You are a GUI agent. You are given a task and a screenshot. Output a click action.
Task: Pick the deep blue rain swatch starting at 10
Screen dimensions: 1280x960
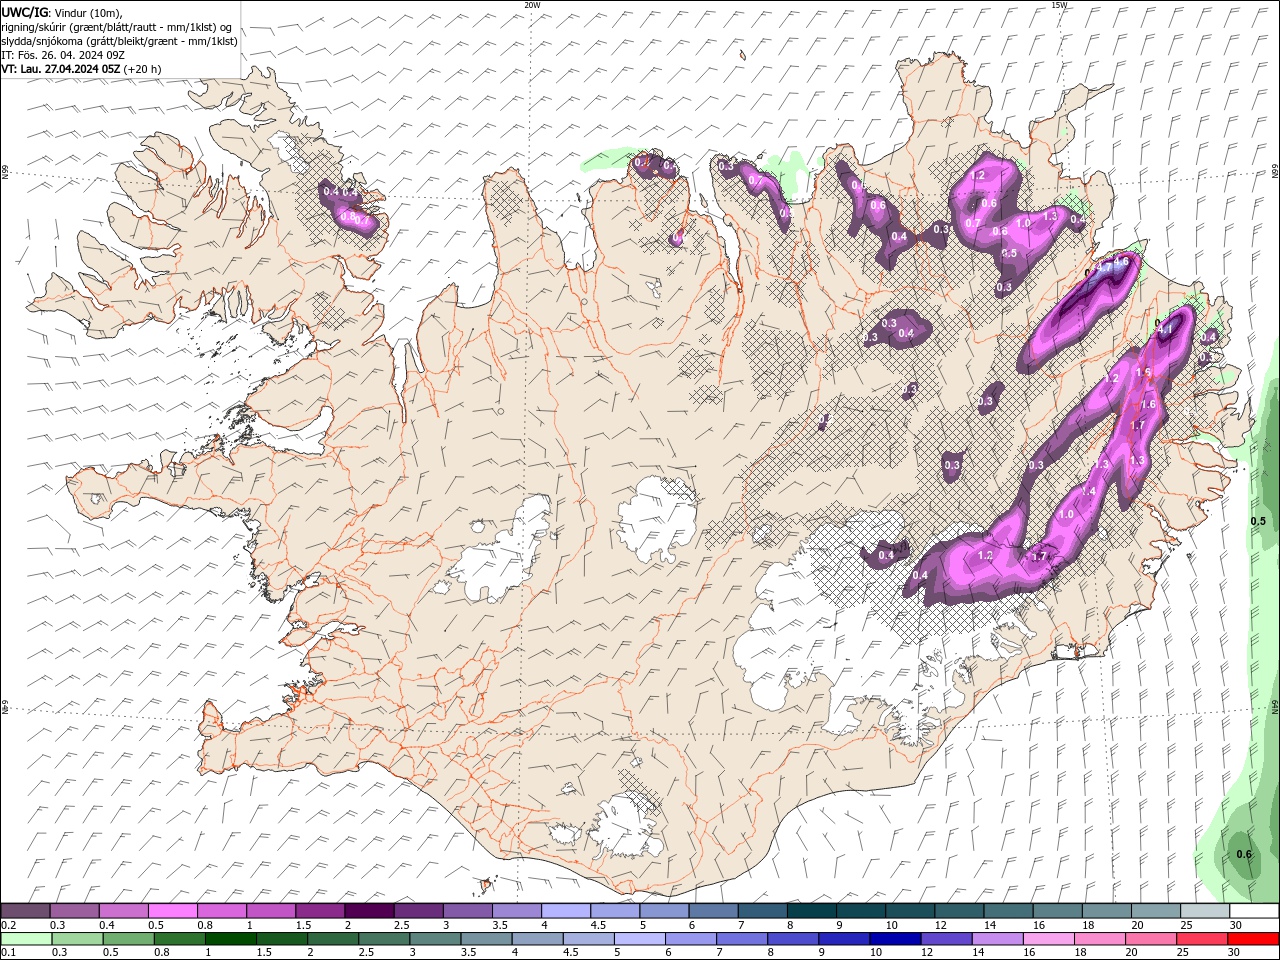[895, 939]
